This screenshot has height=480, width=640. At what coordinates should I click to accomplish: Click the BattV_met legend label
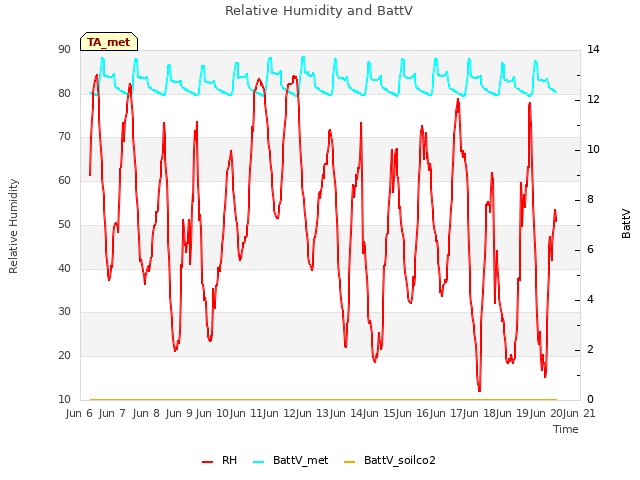pyautogui.click(x=300, y=460)
